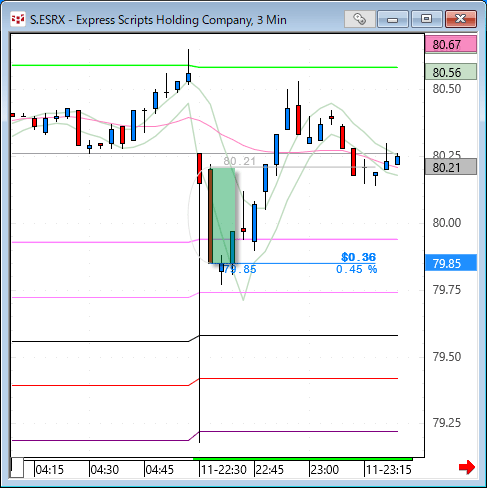Click the blue 79.85 label below the rectangle
The image size is (487, 488).
240,269
